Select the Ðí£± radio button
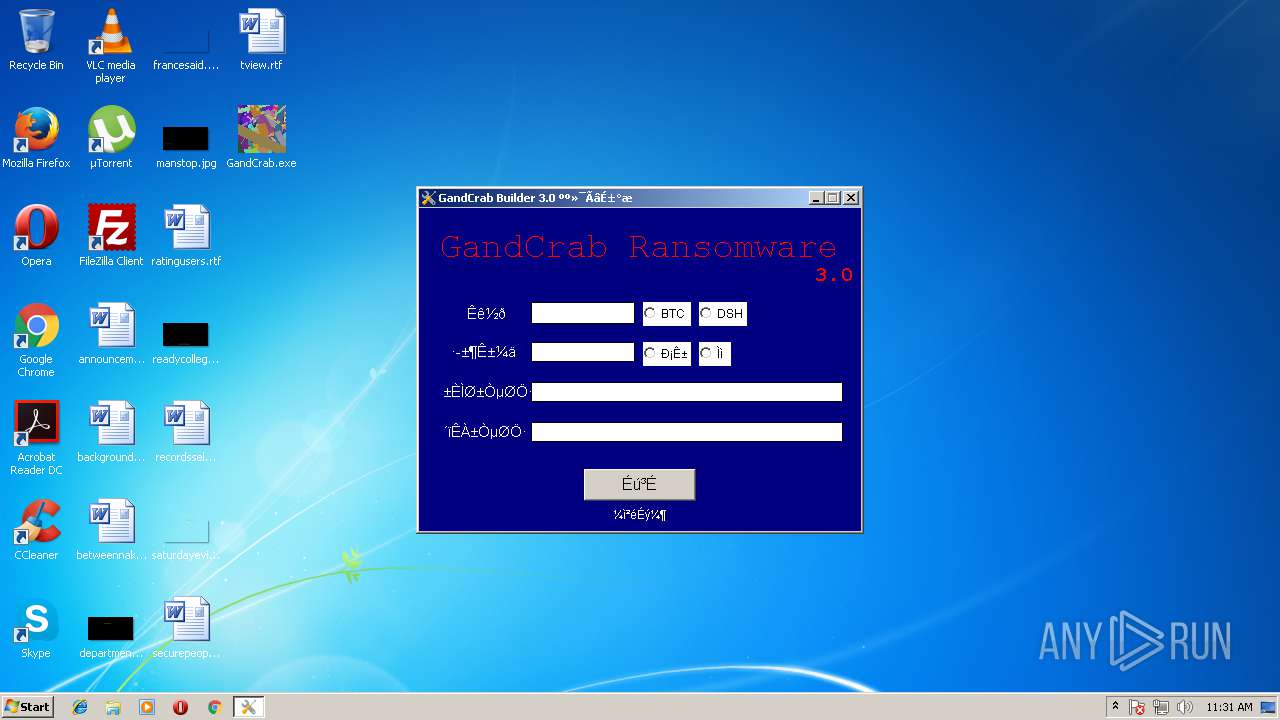Image resolution: width=1280 pixels, height=720 pixels. pyautogui.click(x=650, y=353)
